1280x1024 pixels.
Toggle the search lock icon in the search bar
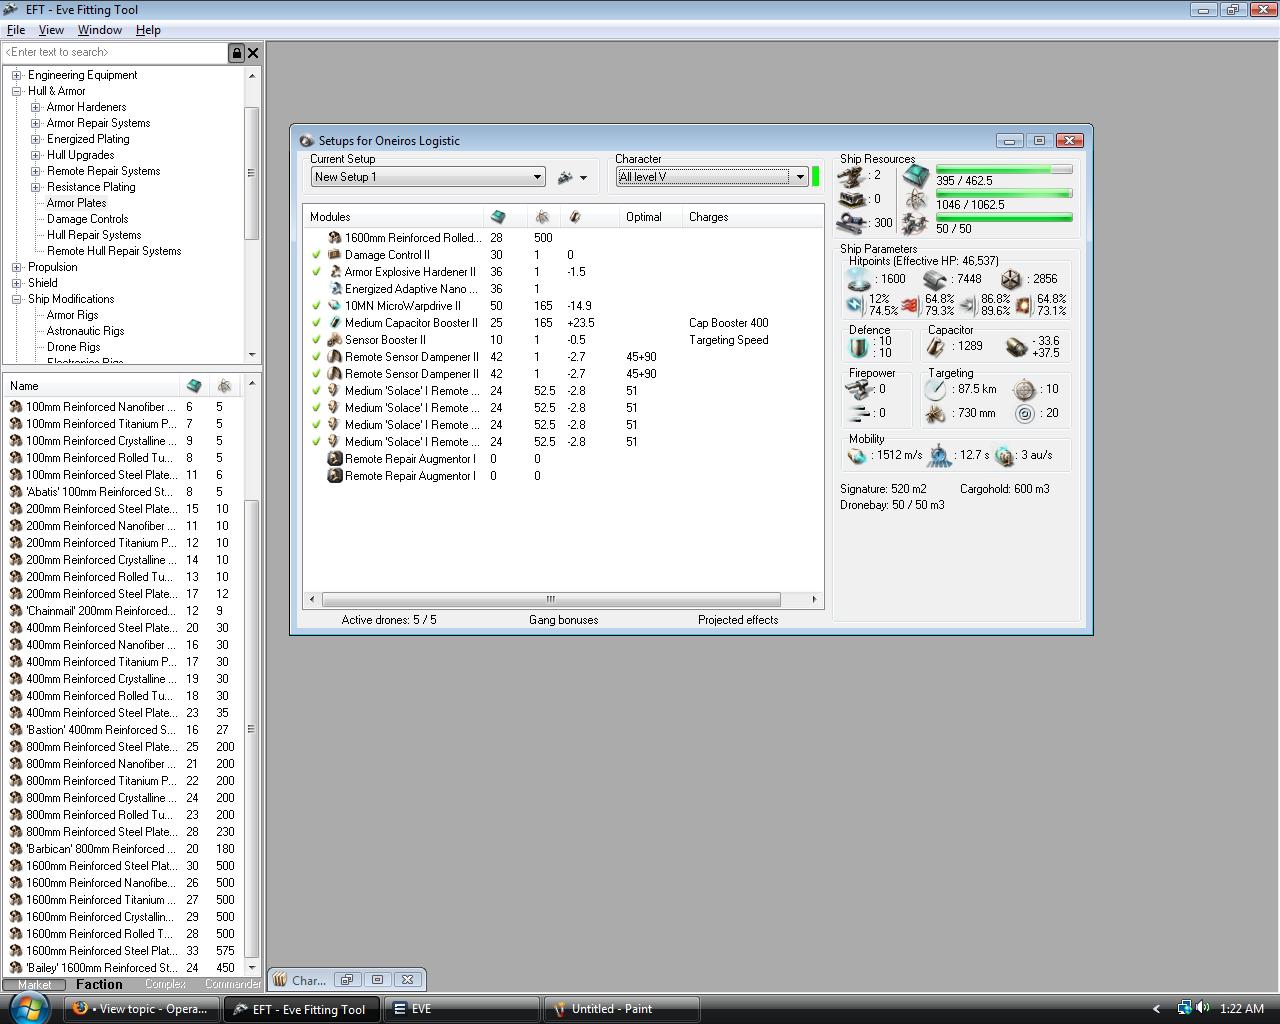(x=237, y=53)
